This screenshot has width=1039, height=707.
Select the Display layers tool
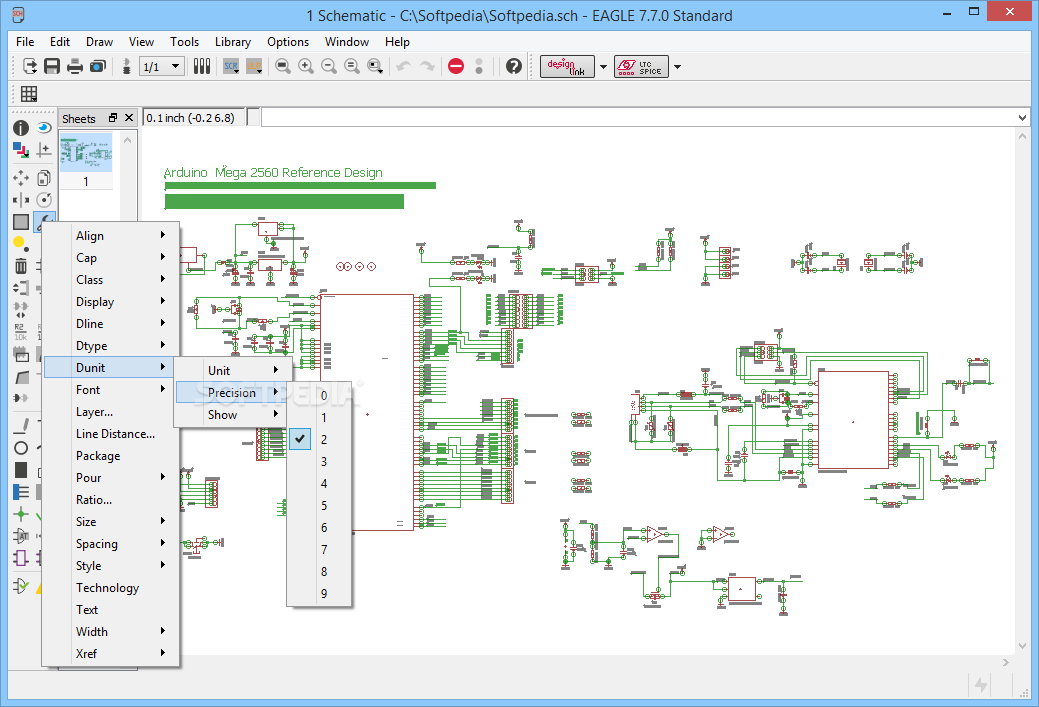[21, 150]
